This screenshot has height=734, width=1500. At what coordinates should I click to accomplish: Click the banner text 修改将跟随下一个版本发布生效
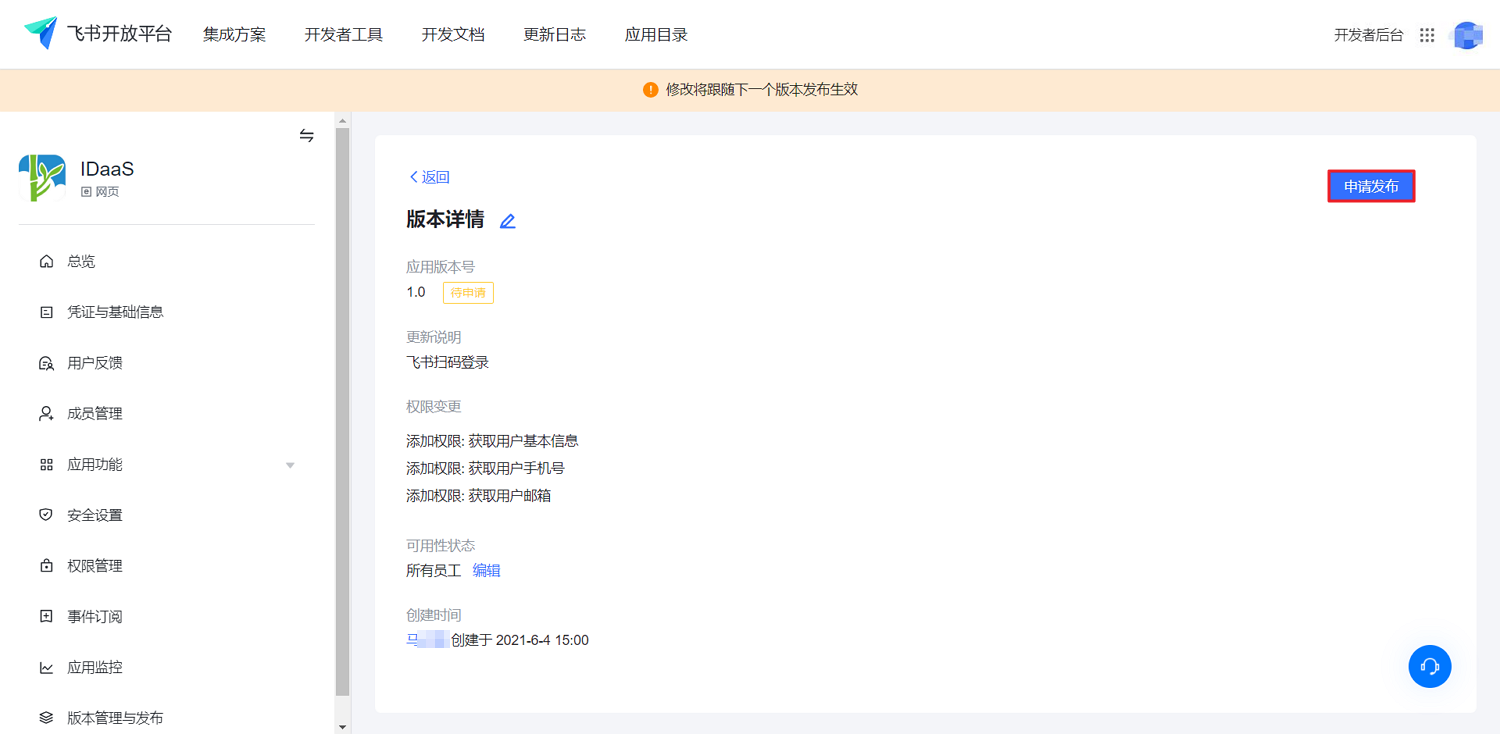pyautogui.click(x=762, y=90)
